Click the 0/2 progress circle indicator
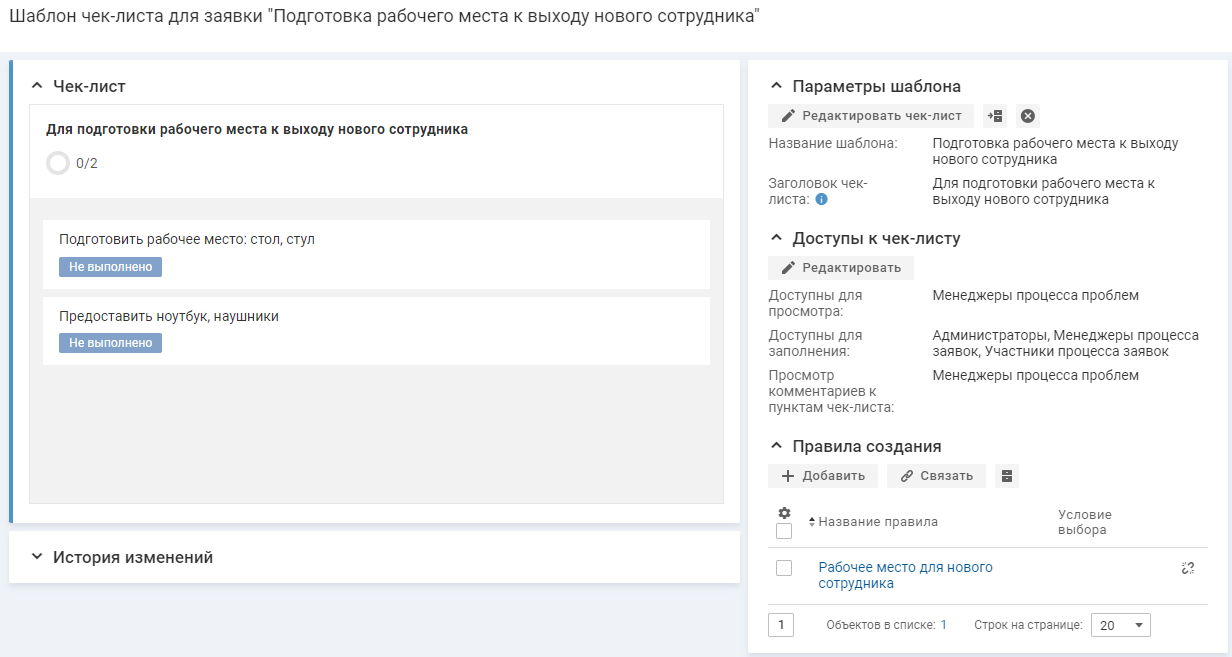This screenshot has width=1232, height=657. click(x=58, y=163)
